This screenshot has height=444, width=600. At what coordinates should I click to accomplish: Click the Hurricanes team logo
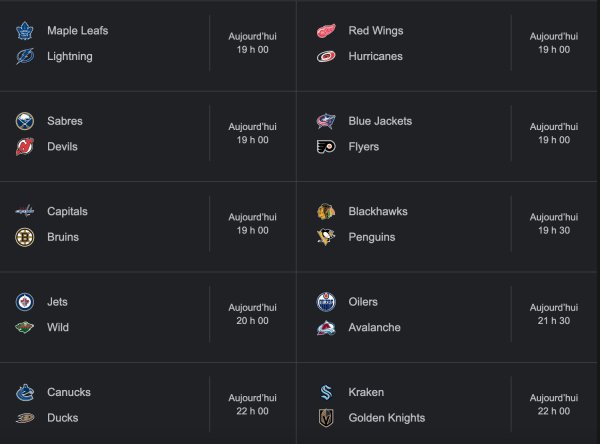tap(326, 57)
